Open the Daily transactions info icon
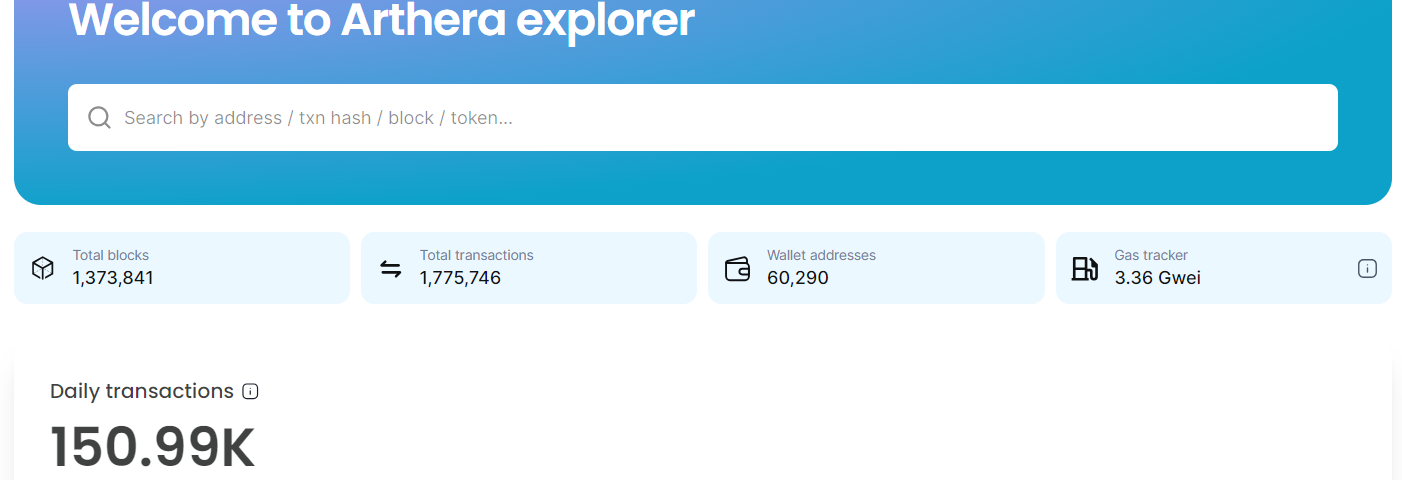 click(251, 392)
